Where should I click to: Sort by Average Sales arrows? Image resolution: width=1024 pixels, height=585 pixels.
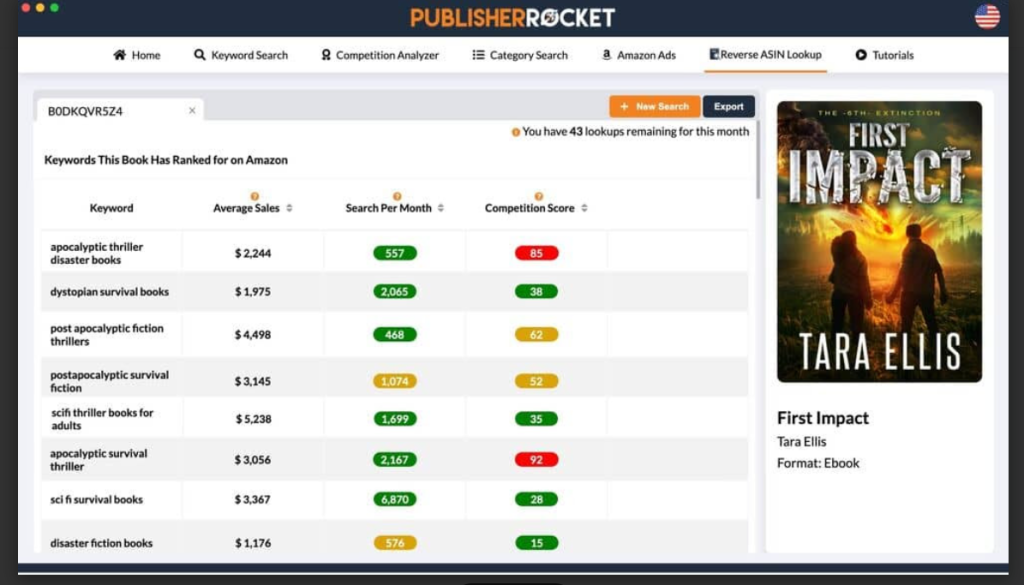[x=289, y=208]
